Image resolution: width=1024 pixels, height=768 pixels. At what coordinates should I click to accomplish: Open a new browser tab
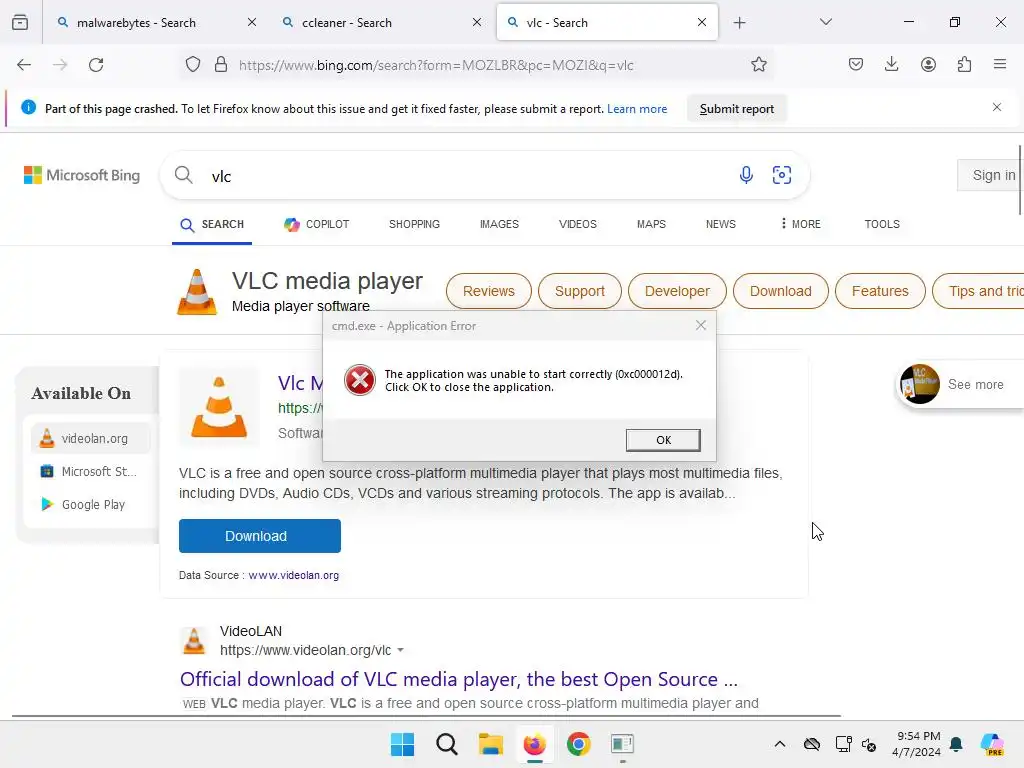(739, 23)
